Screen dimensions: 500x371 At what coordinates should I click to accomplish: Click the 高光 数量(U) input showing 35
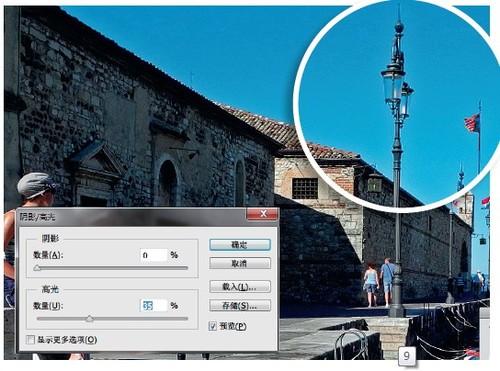[154, 306]
